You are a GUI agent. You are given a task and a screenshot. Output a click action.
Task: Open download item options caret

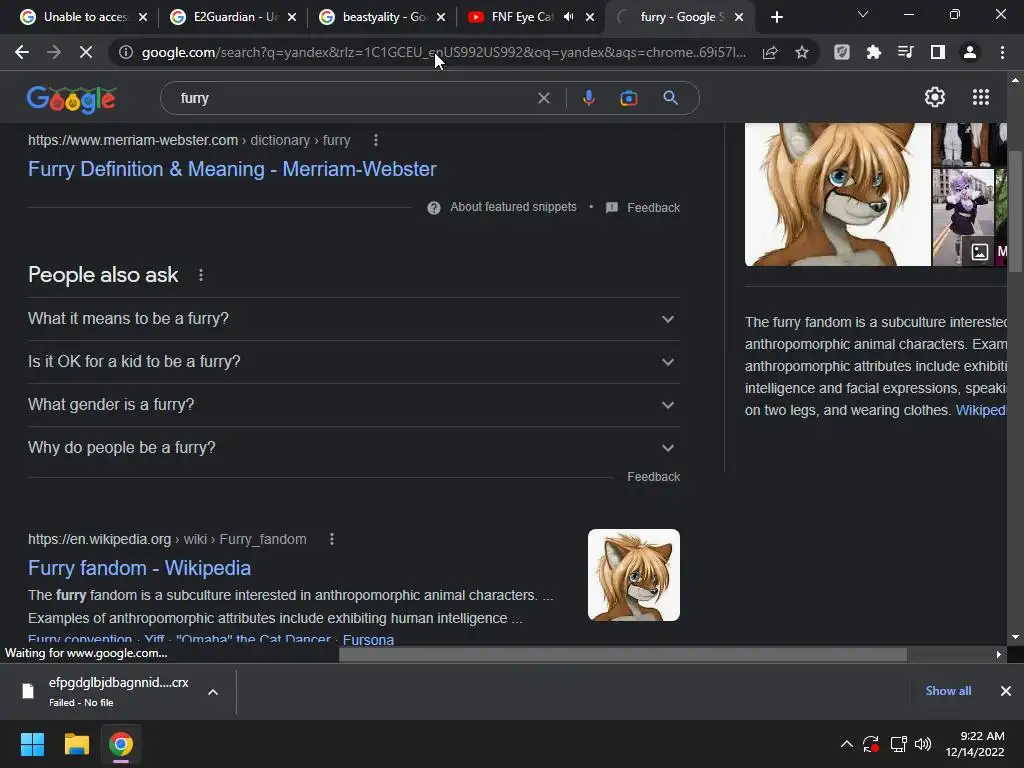pos(213,692)
